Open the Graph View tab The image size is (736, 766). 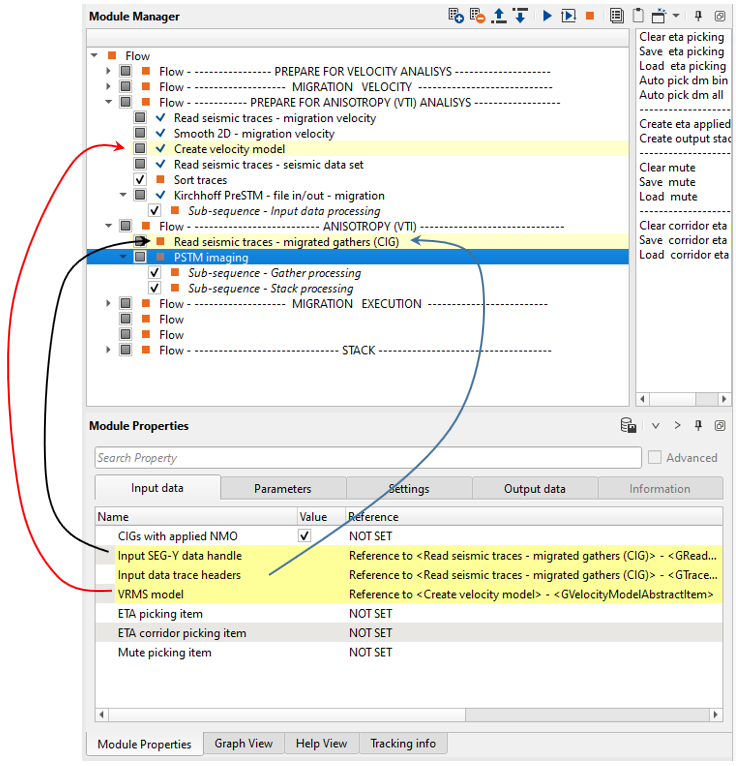pos(244,744)
